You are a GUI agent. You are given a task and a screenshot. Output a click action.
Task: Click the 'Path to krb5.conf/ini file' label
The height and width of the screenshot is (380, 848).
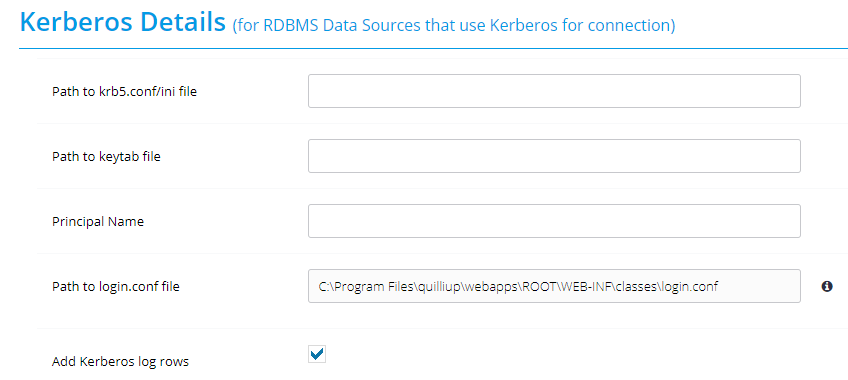pos(124,92)
